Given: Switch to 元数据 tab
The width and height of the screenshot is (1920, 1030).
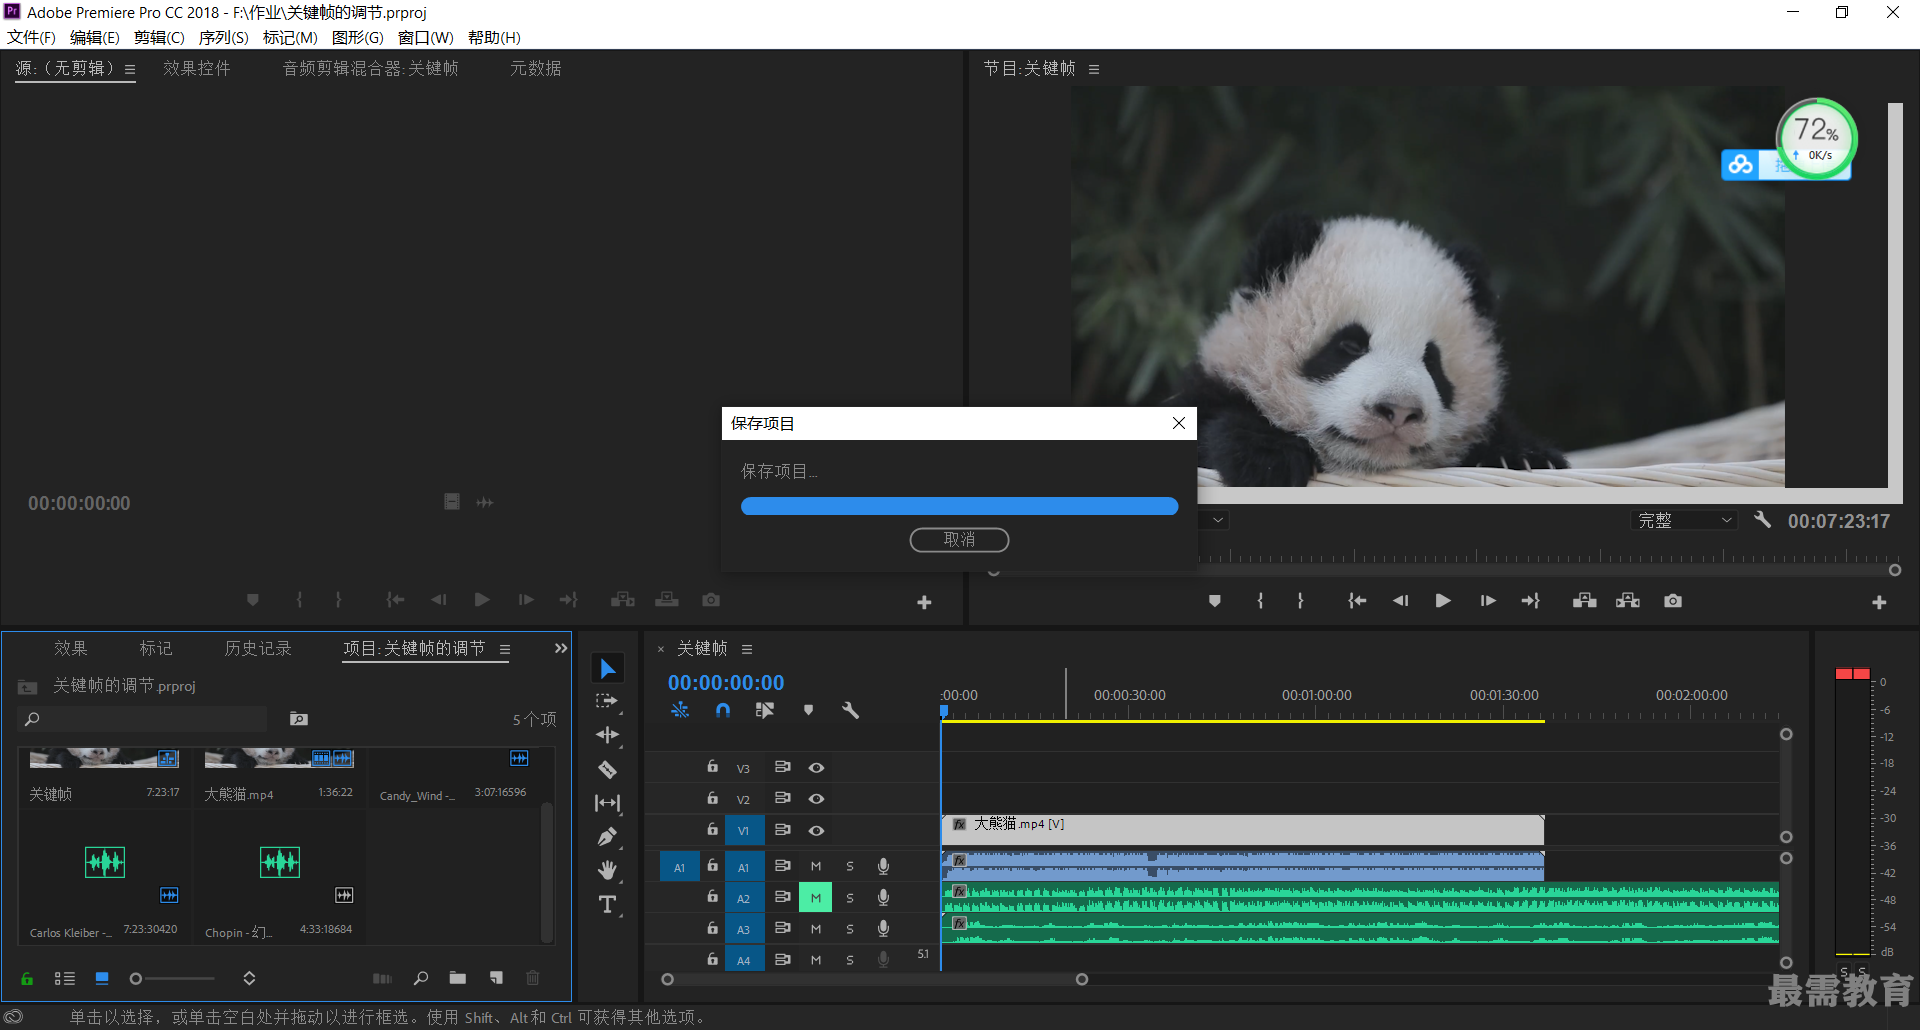Looking at the screenshot, I should tap(536, 68).
